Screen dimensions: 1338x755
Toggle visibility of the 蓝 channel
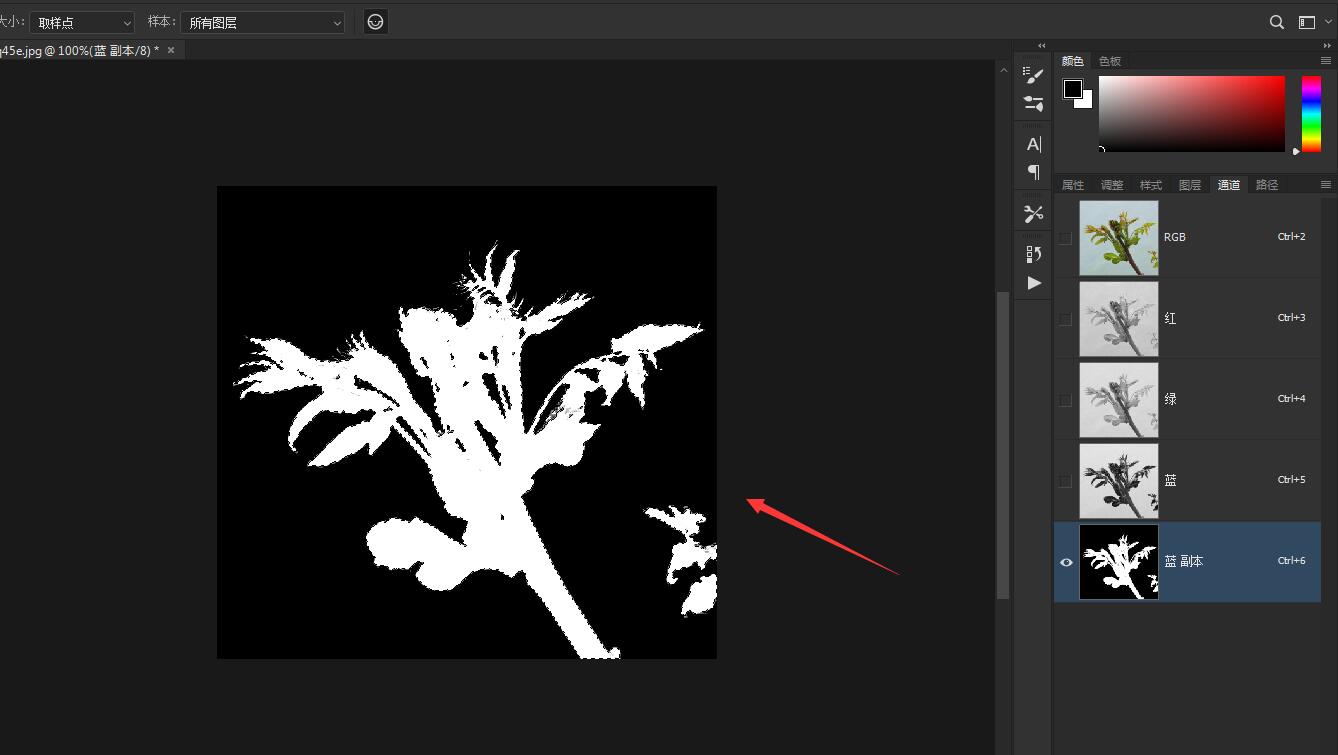1065,481
